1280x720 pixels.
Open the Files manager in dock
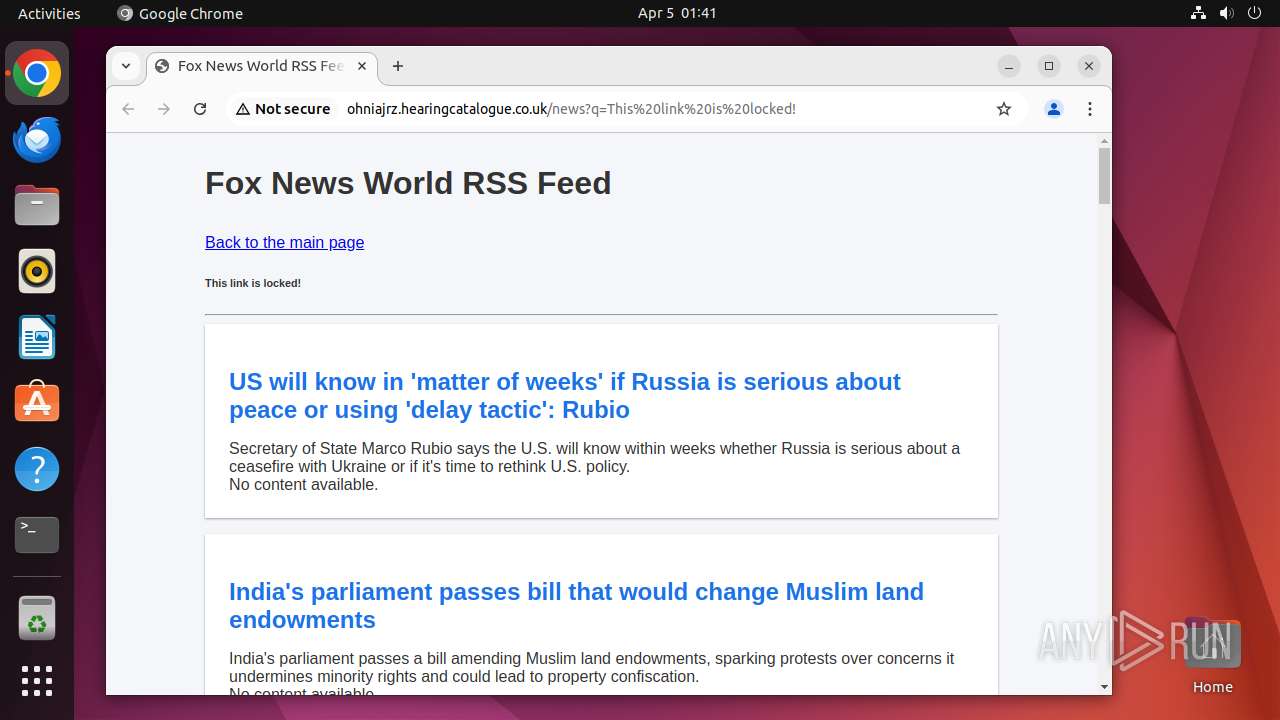37,206
